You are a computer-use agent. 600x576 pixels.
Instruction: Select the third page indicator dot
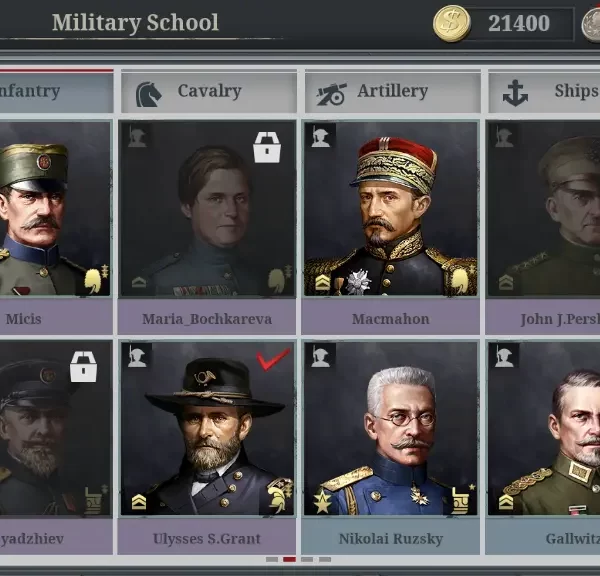coord(307,560)
